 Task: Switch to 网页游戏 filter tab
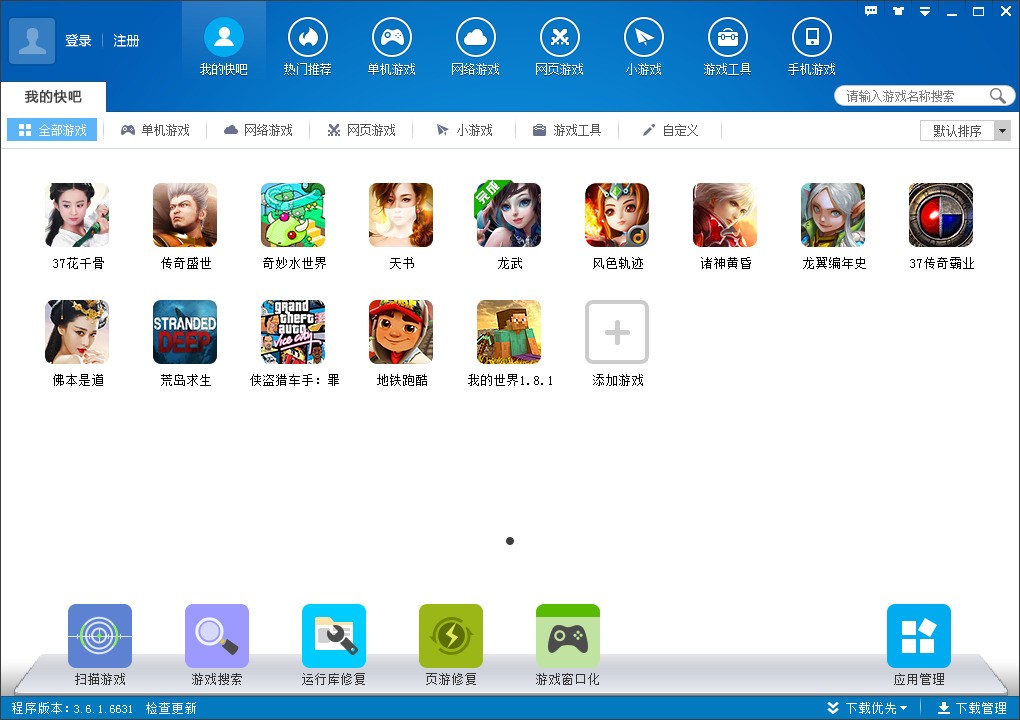(x=361, y=130)
